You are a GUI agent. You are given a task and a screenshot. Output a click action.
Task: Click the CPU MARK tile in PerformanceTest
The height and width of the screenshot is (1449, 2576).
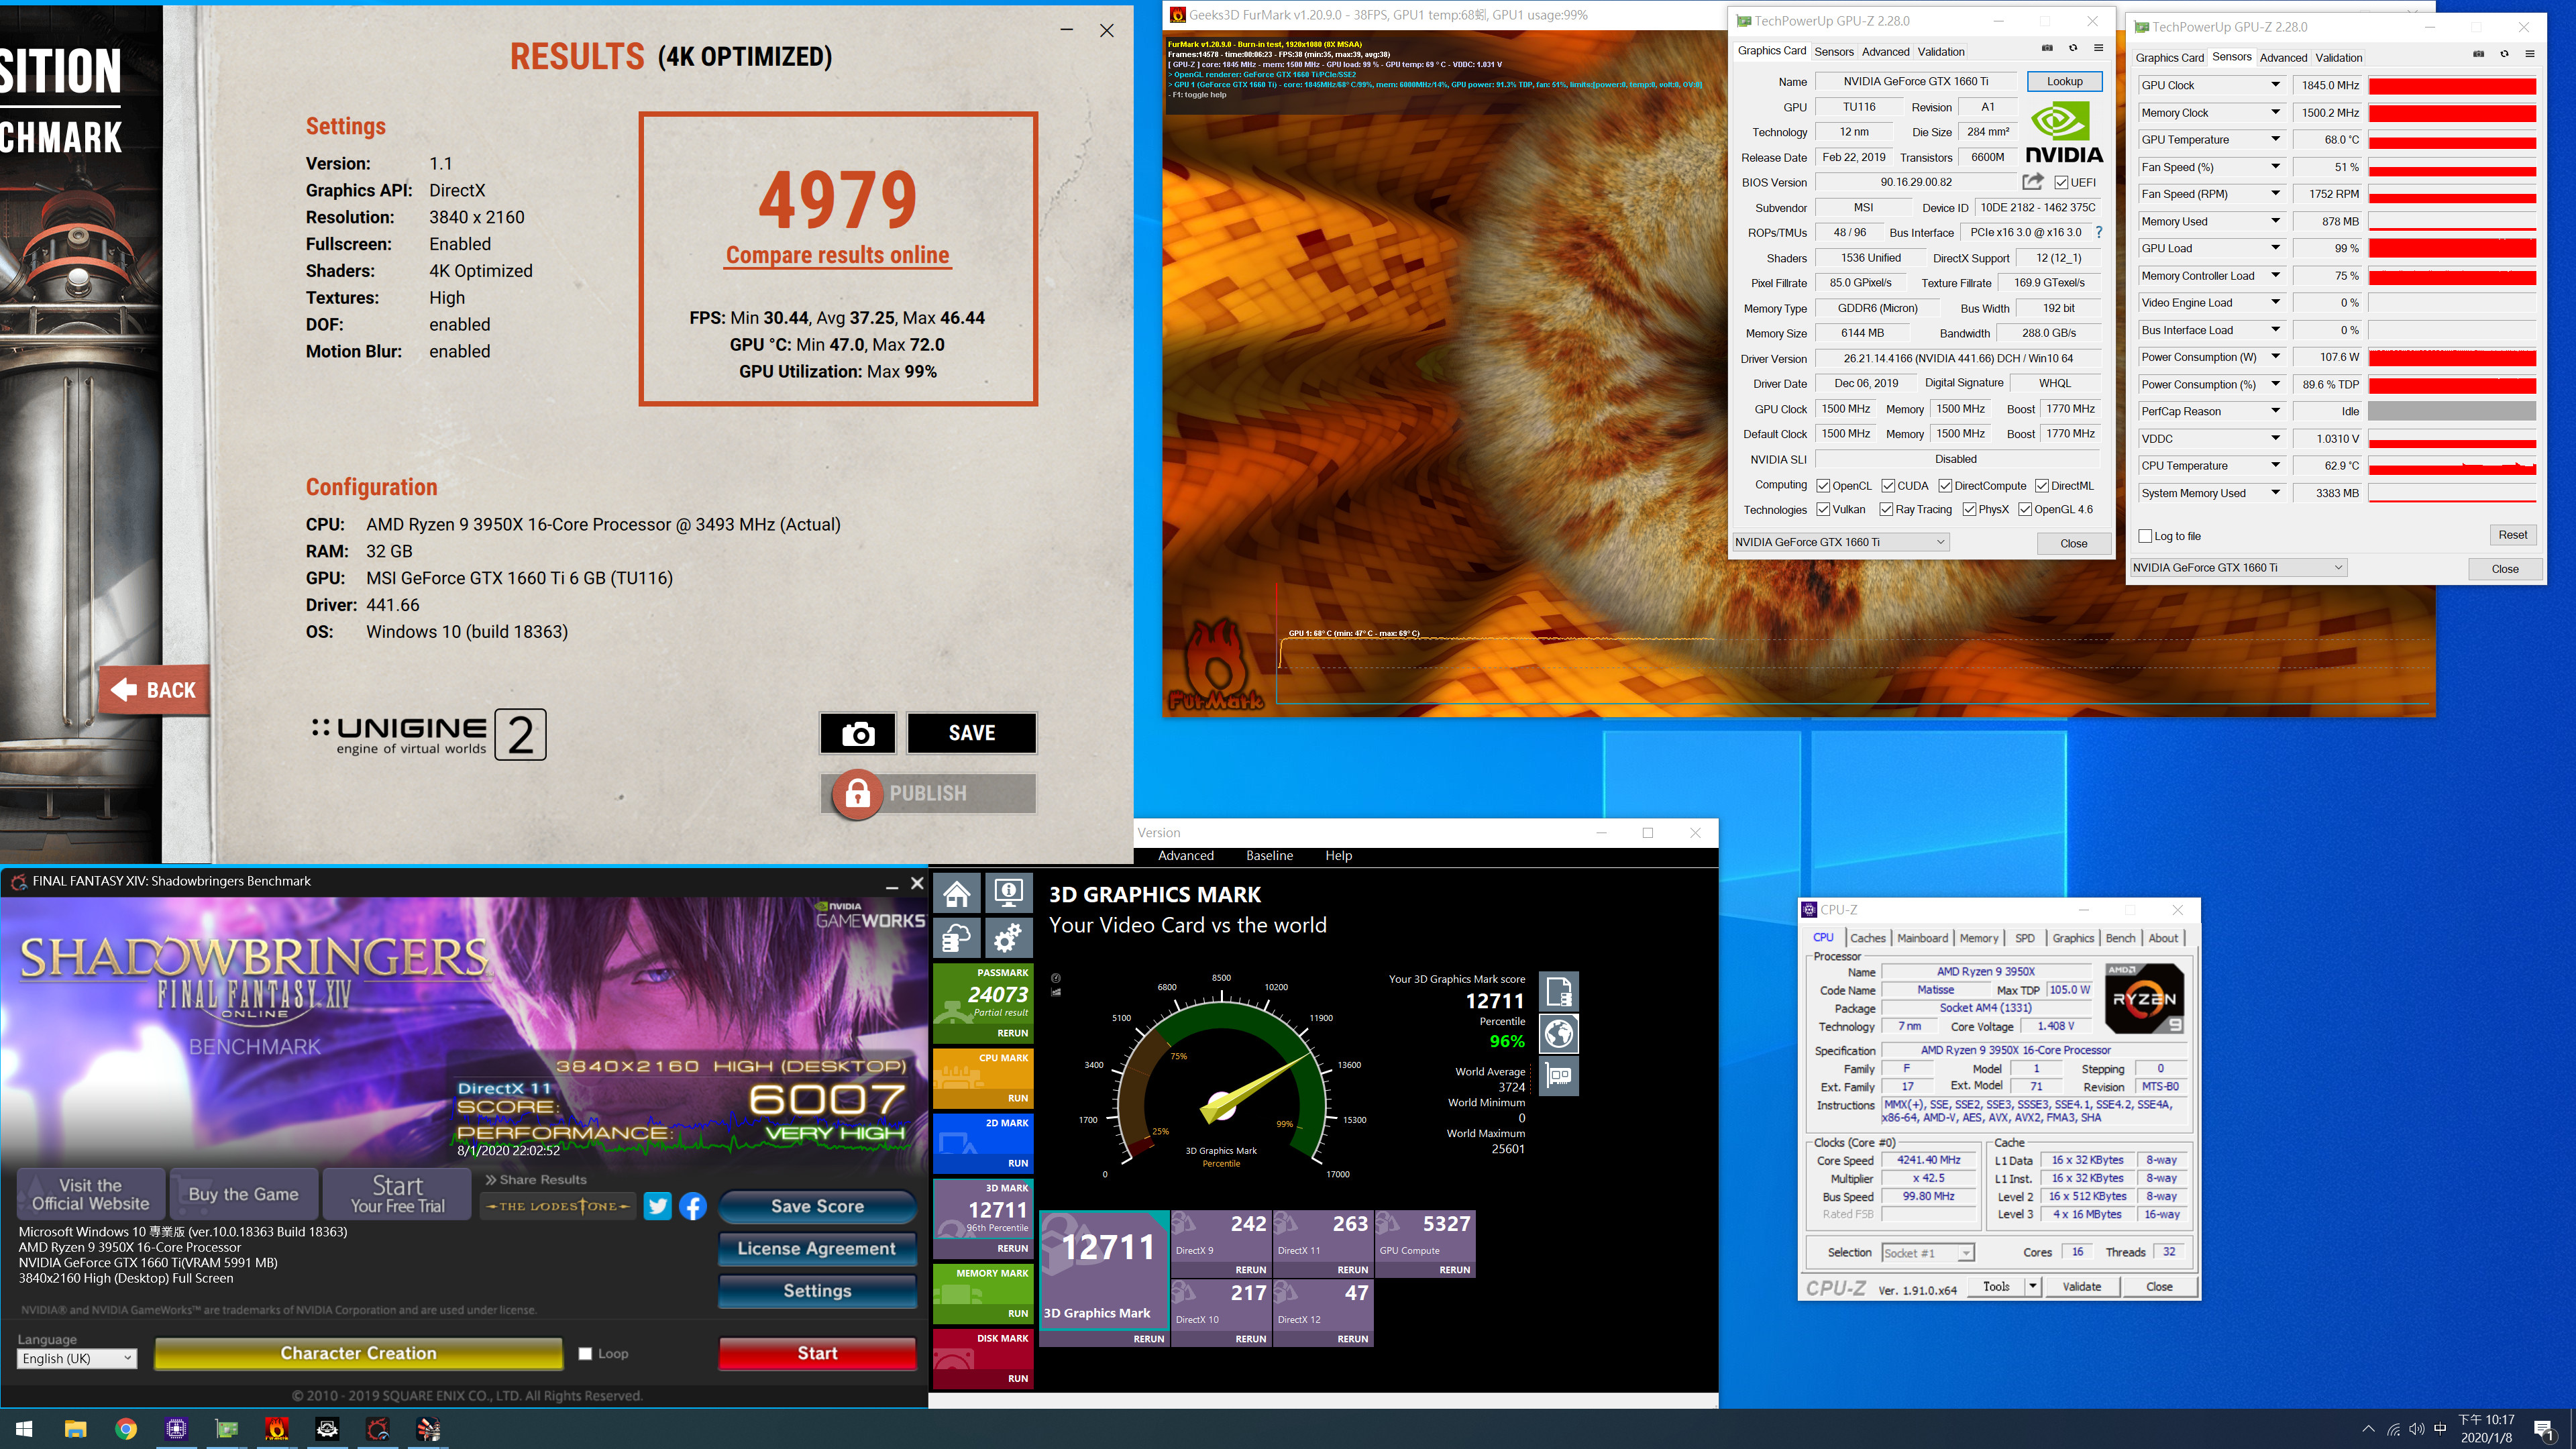[982, 1078]
